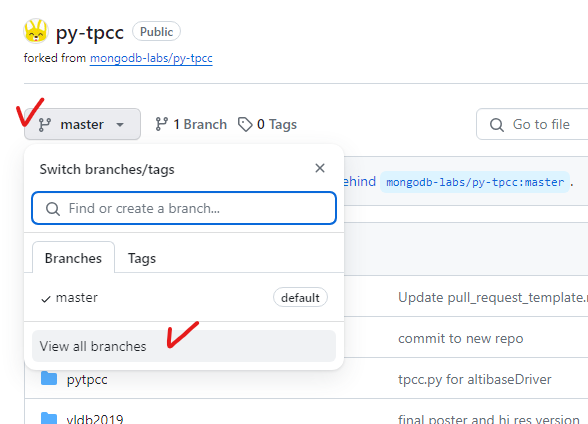Open the mongodb-labs/py-tpcc fork source link
This screenshot has width=588, height=424.
click(151, 58)
